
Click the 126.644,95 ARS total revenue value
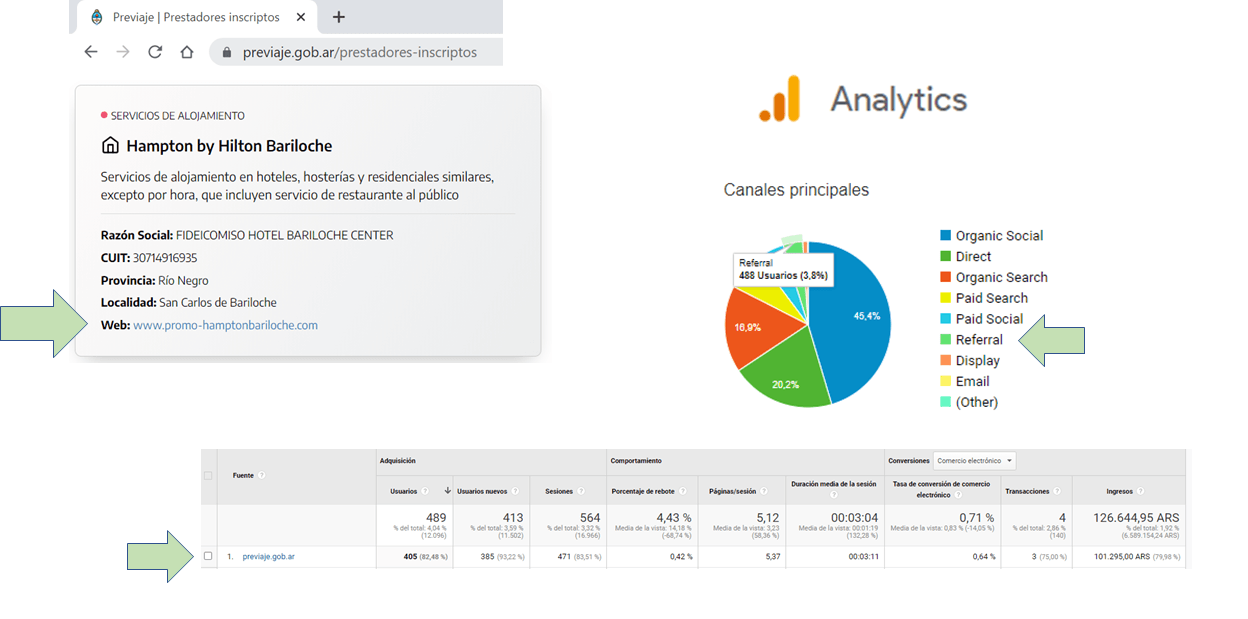(x=1136, y=518)
